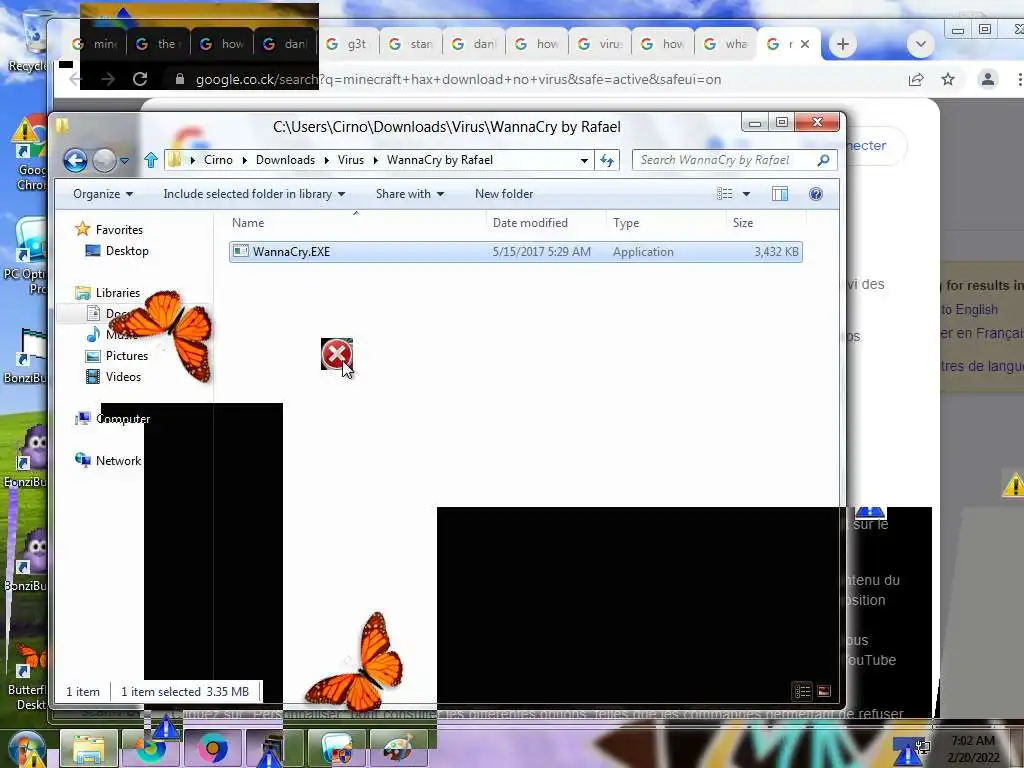Select Pictures in the navigation pane

pyautogui.click(x=127, y=356)
